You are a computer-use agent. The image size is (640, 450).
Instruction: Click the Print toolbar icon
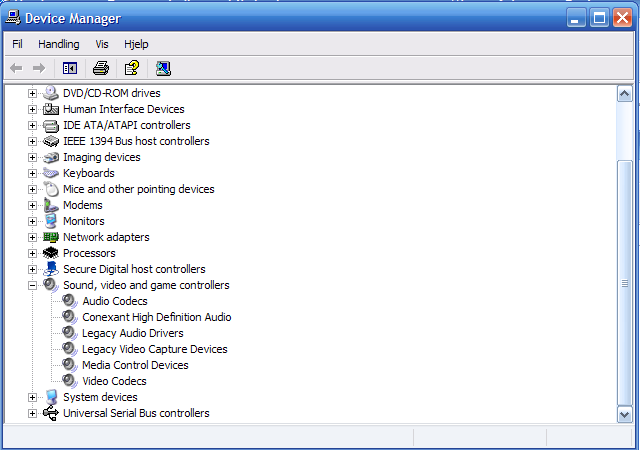click(101, 68)
